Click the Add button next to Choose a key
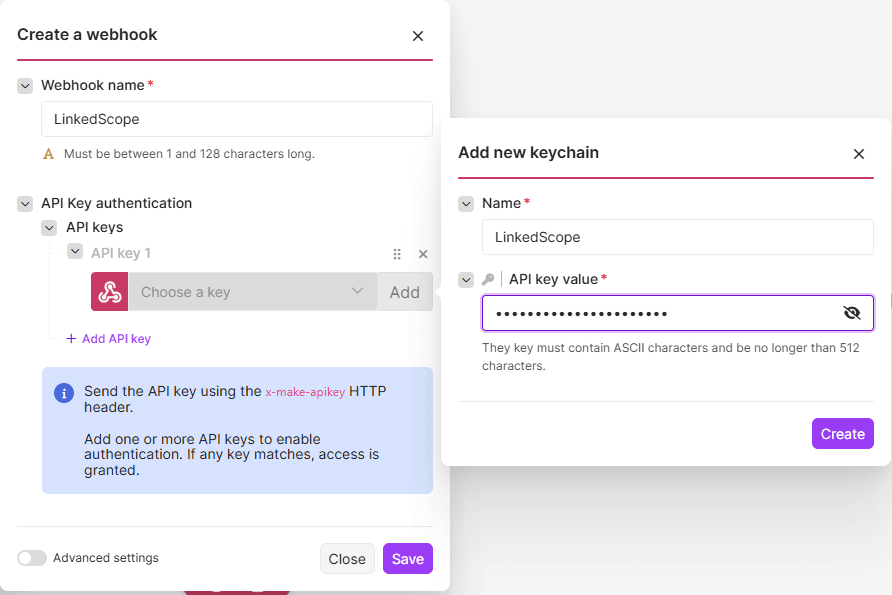 404,292
